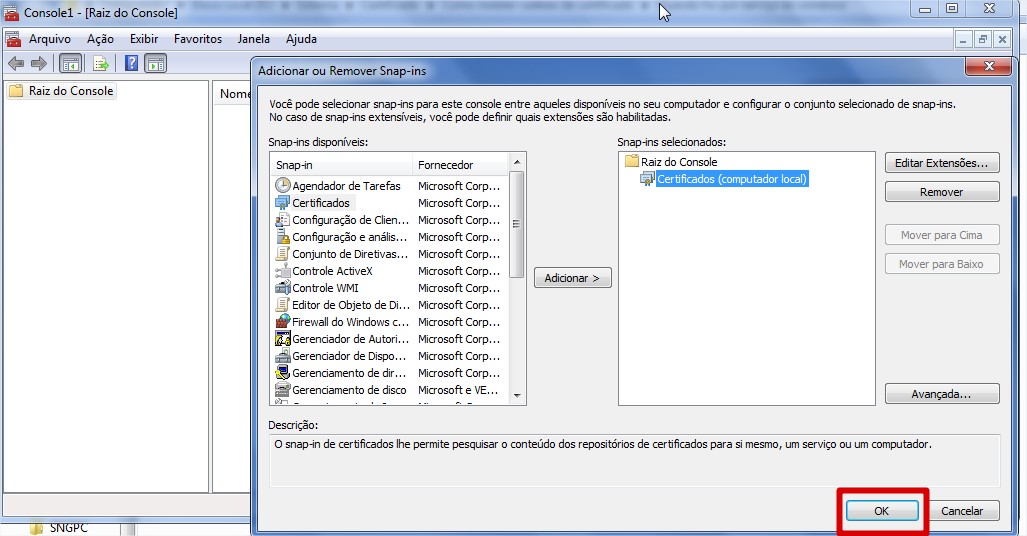This screenshot has height=536, width=1027.
Task: Open the Favoritos menu
Action: pos(198,39)
